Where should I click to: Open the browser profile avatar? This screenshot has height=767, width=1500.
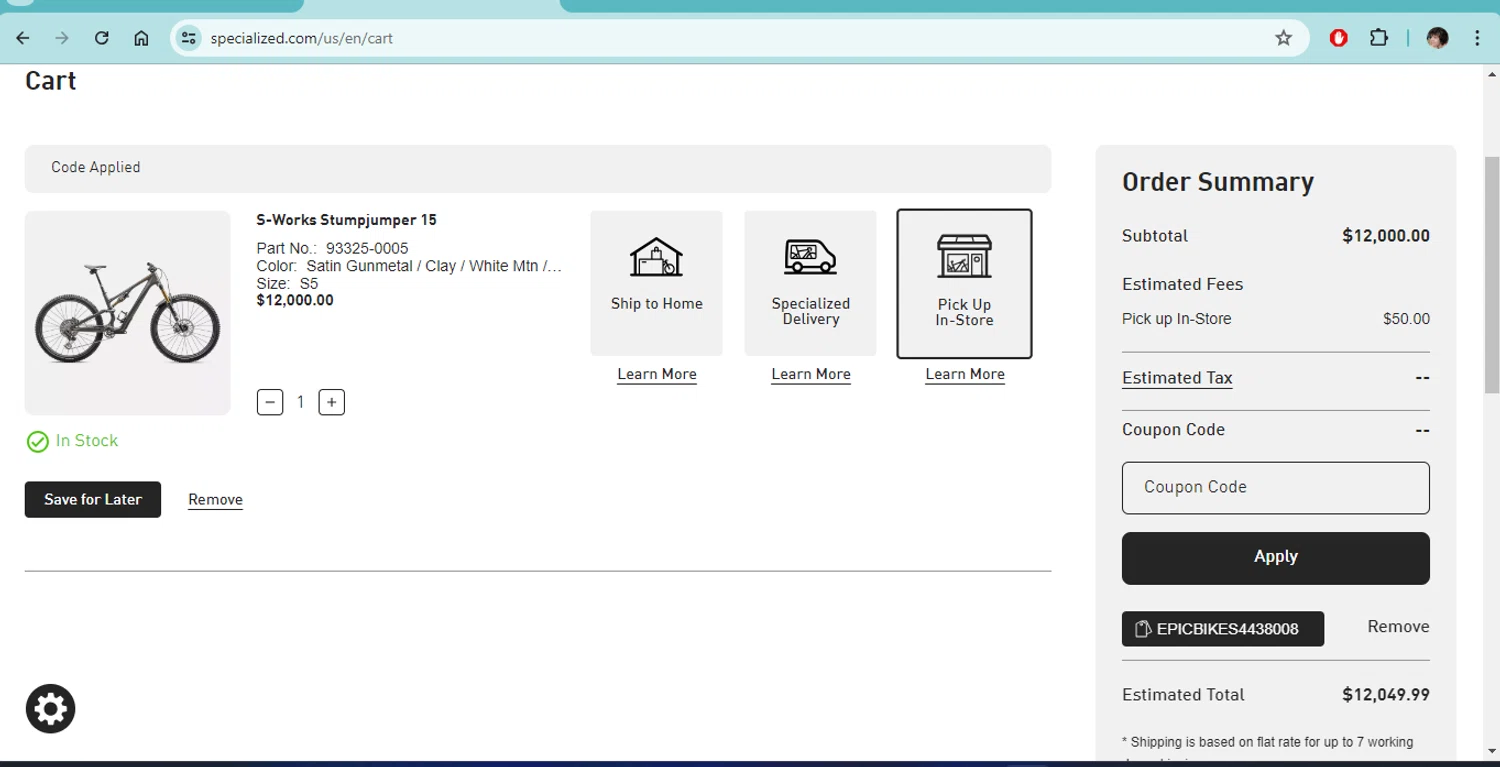[1438, 38]
